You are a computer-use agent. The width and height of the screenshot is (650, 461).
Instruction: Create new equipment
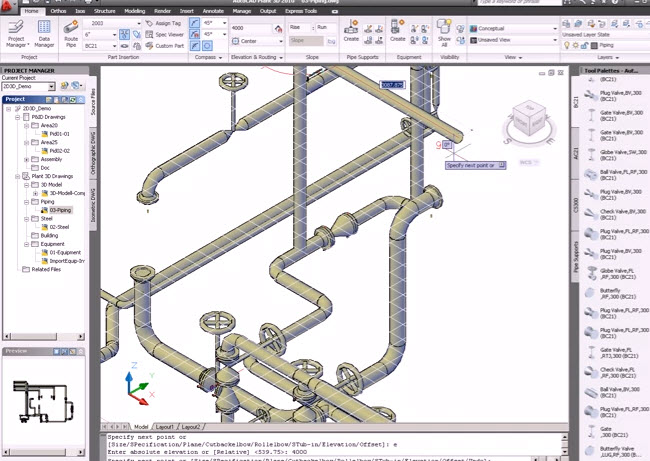(x=398, y=31)
